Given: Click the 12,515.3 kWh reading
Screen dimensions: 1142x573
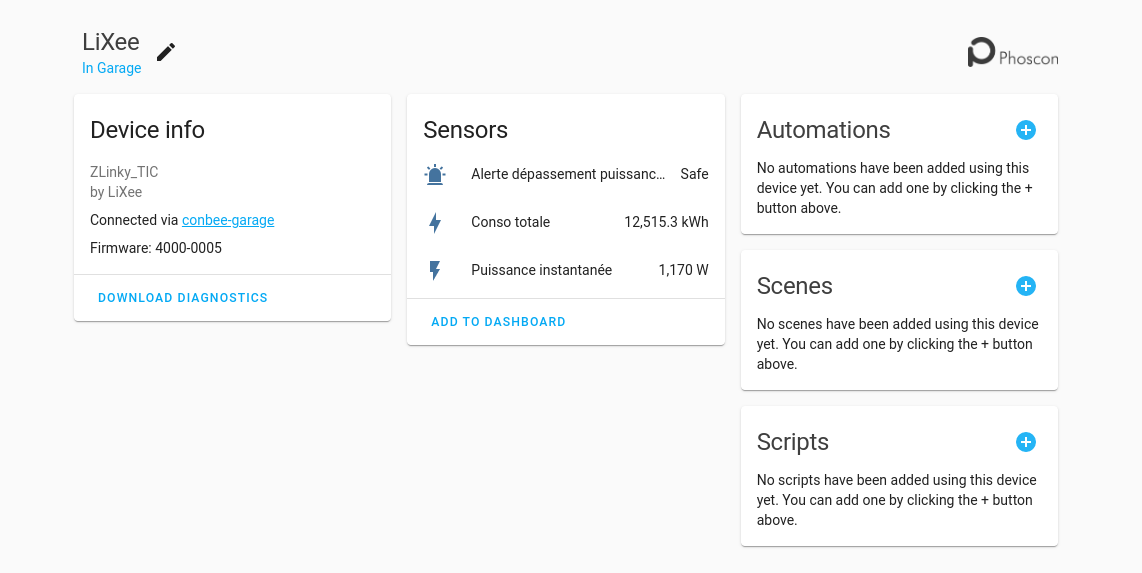Looking at the screenshot, I should click(x=666, y=222).
